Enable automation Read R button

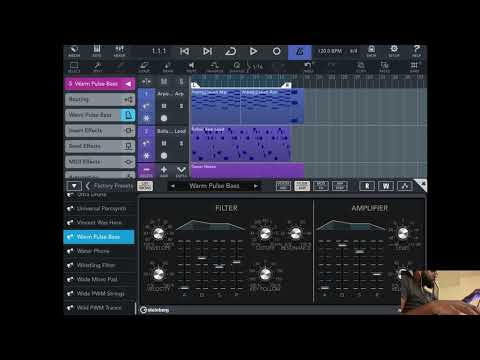tap(367, 186)
